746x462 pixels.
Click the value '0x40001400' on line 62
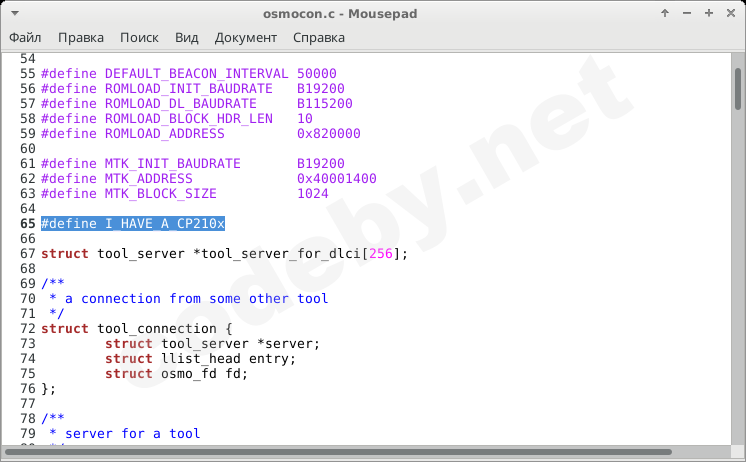337,178
